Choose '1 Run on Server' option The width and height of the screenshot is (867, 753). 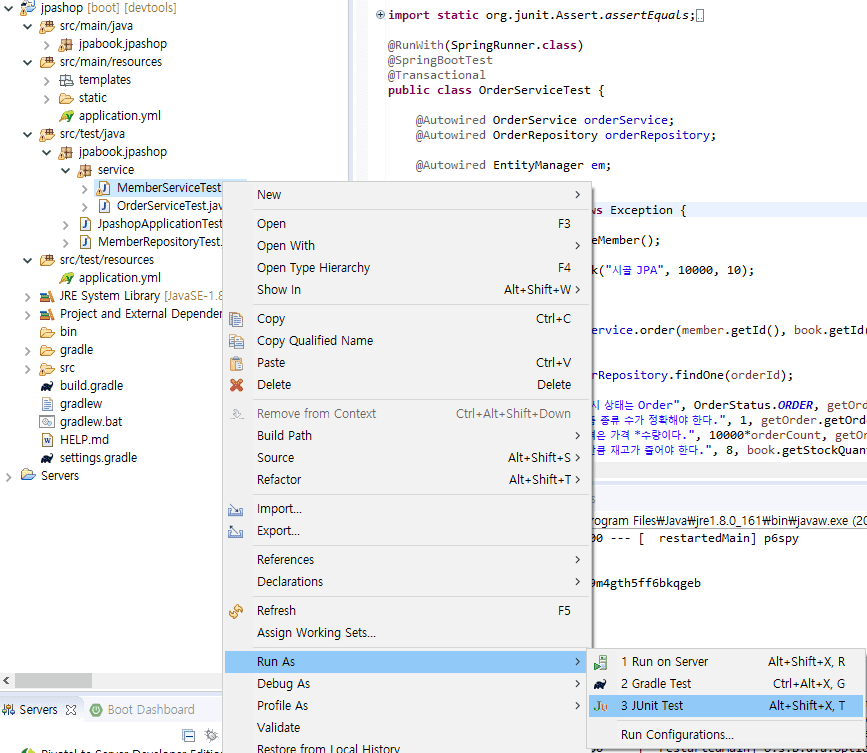(725, 661)
